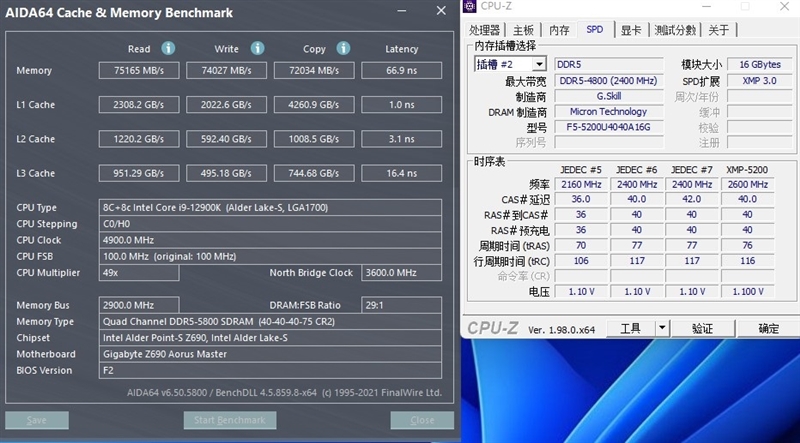Click the Copy info icon in AIDA64

(343, 48)
